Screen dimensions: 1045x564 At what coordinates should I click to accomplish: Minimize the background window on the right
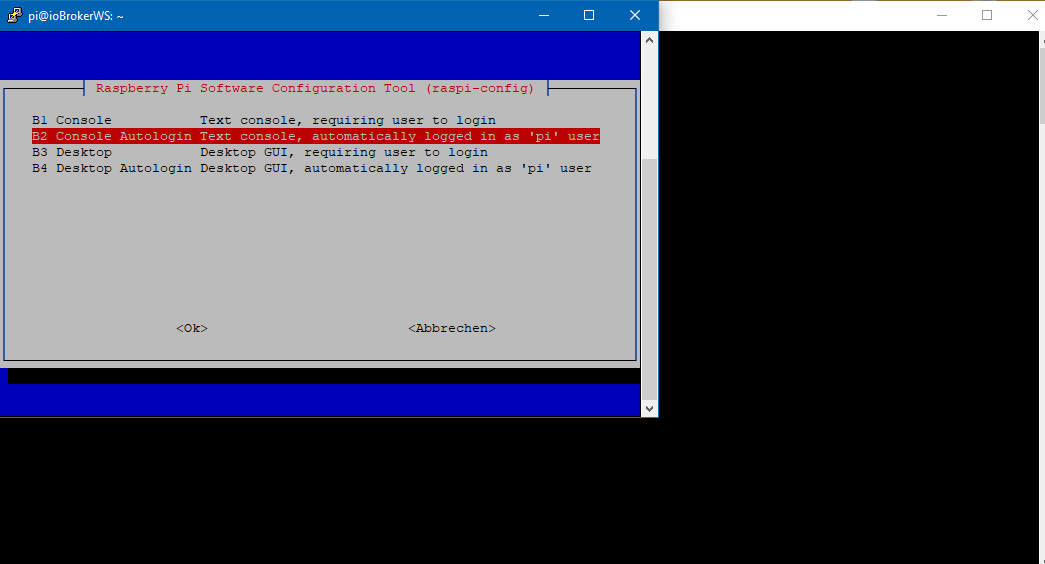[942, 15]
